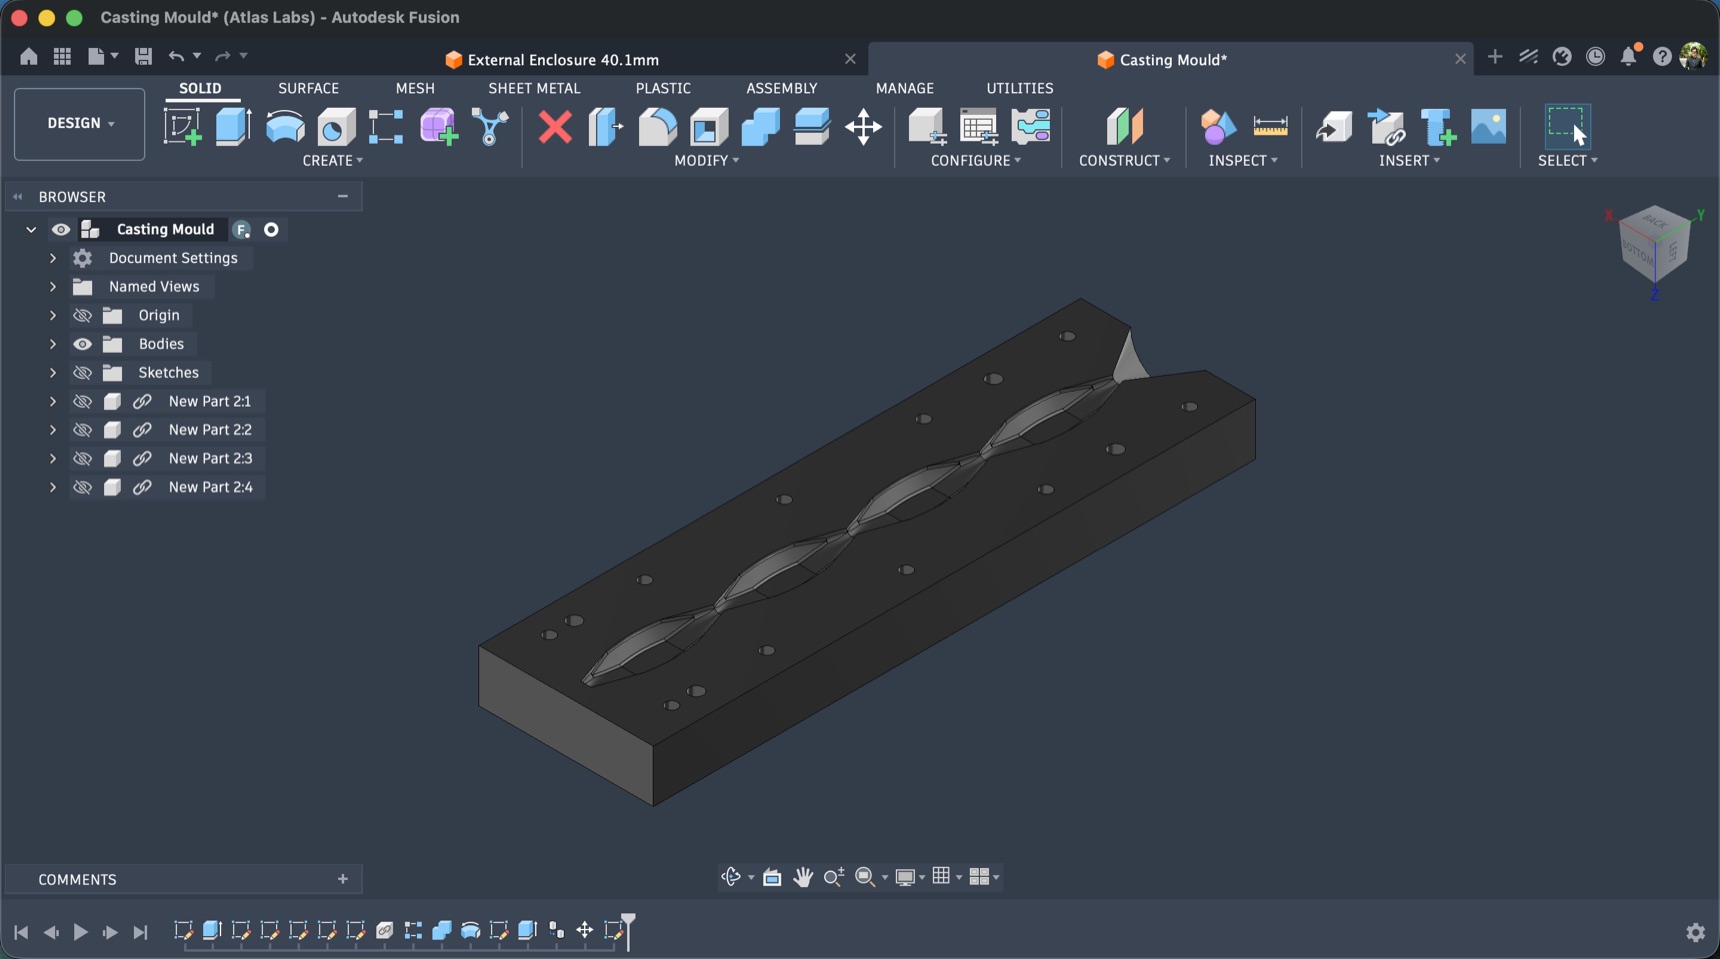1720x959 pixels.
Task: Click the Undo arrow
Action: pyautogui.click(x=176, y=57)
